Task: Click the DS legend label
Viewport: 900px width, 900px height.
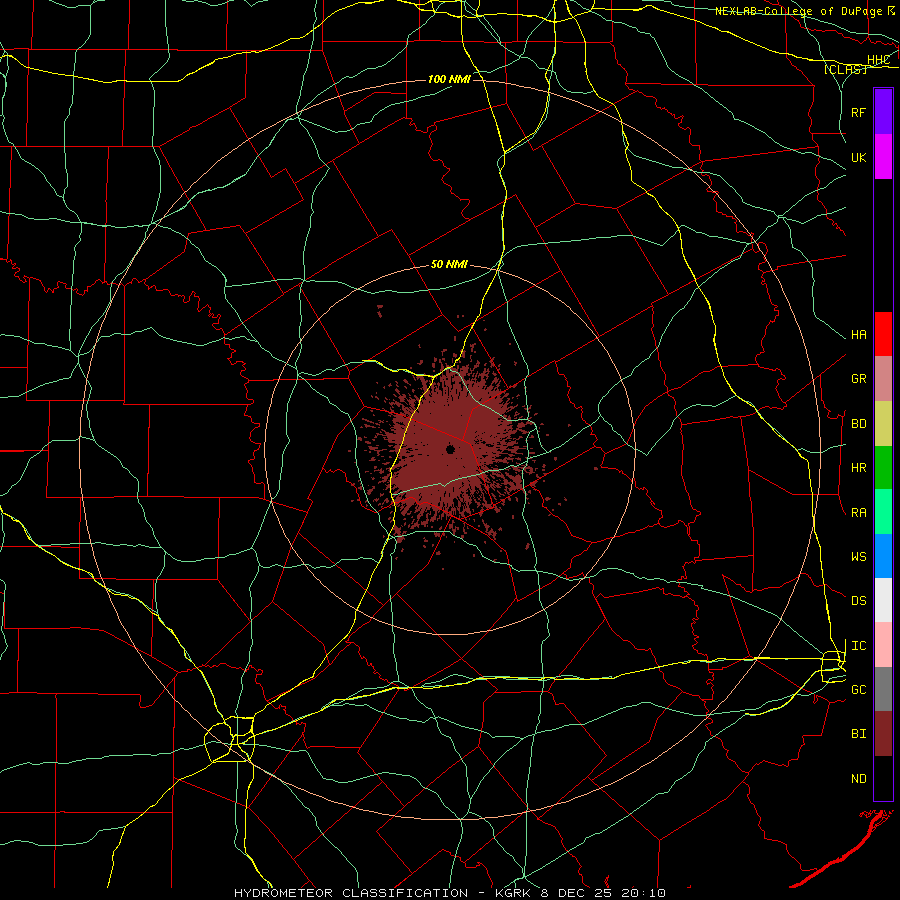Action: [x=859, y=601]
